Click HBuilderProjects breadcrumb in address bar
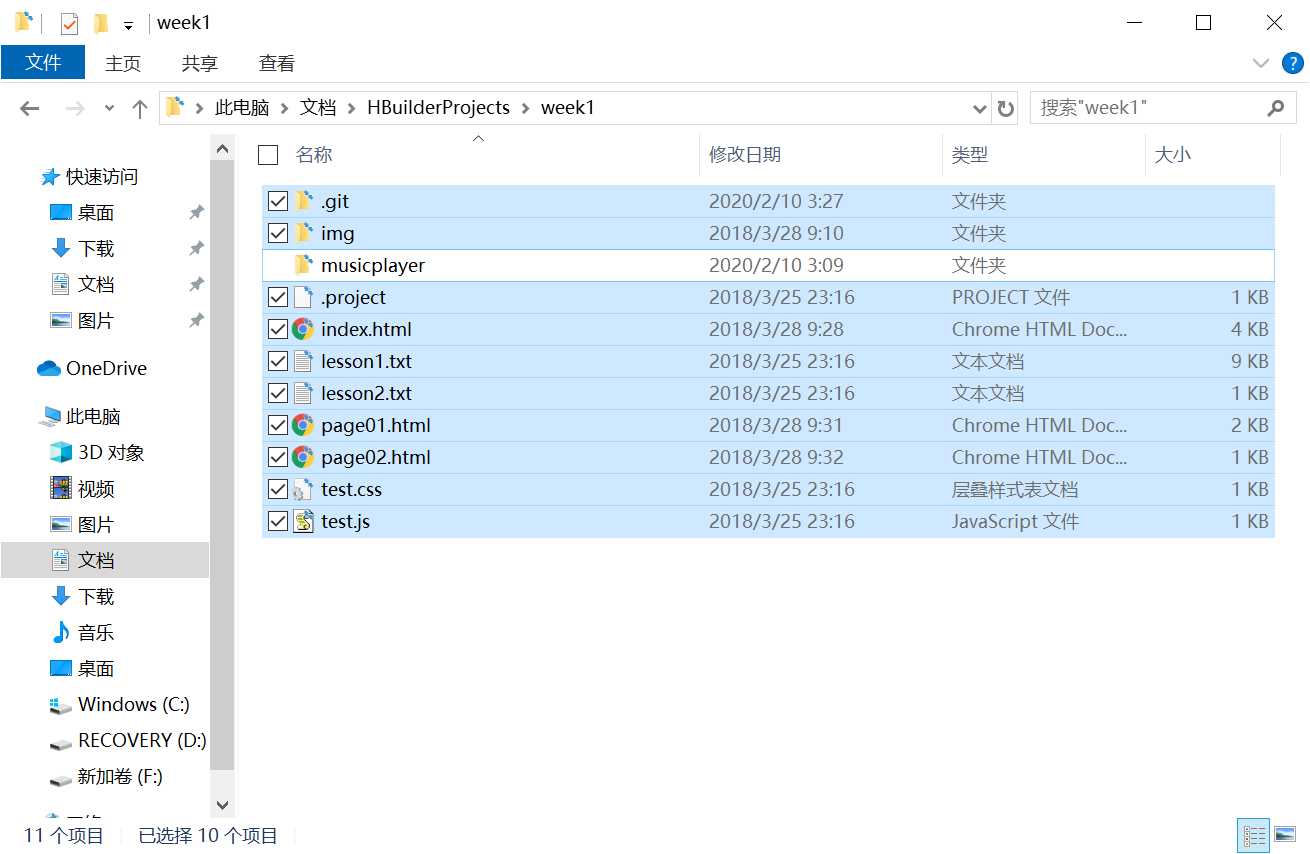This screenshot has width=1310, height=854. [x=438, y=108]
